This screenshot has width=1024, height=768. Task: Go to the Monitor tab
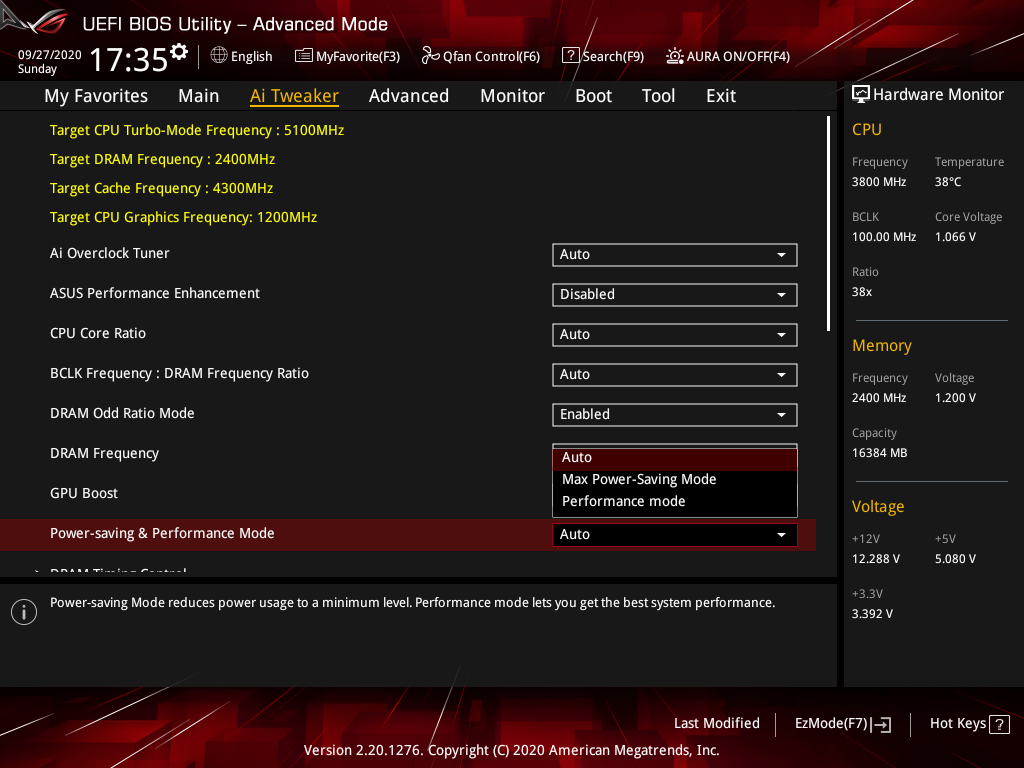512,96
